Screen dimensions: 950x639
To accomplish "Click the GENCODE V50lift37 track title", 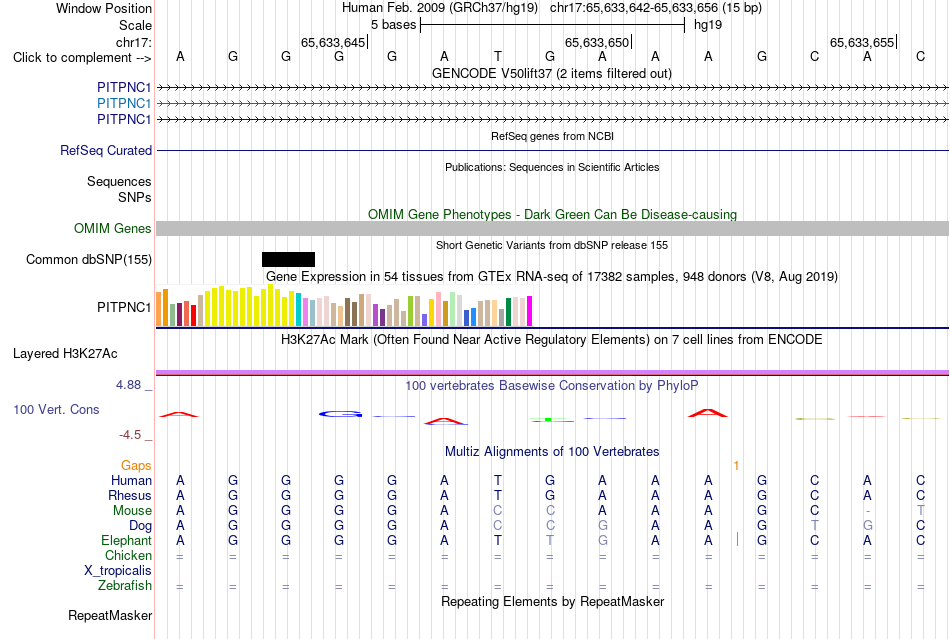I will coord(551,73).
